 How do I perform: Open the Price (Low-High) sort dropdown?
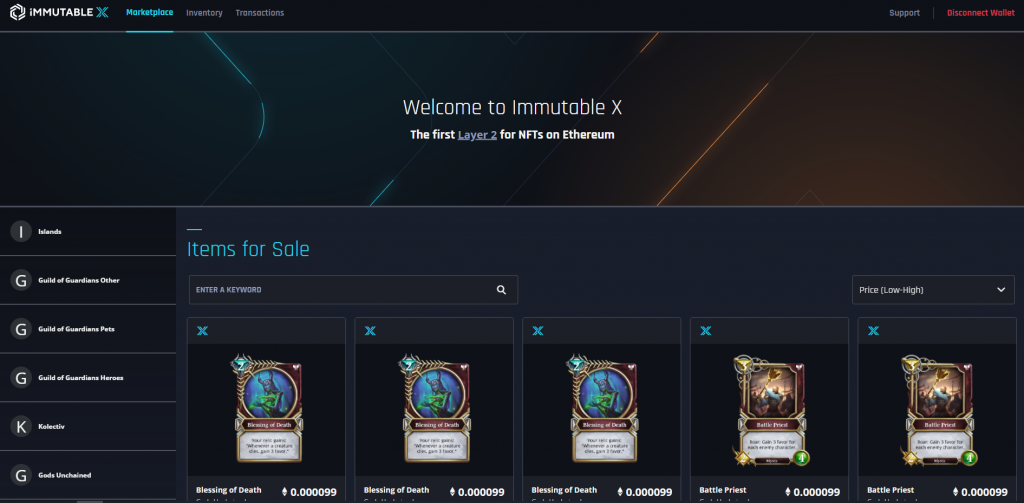(x=919, y=290)
